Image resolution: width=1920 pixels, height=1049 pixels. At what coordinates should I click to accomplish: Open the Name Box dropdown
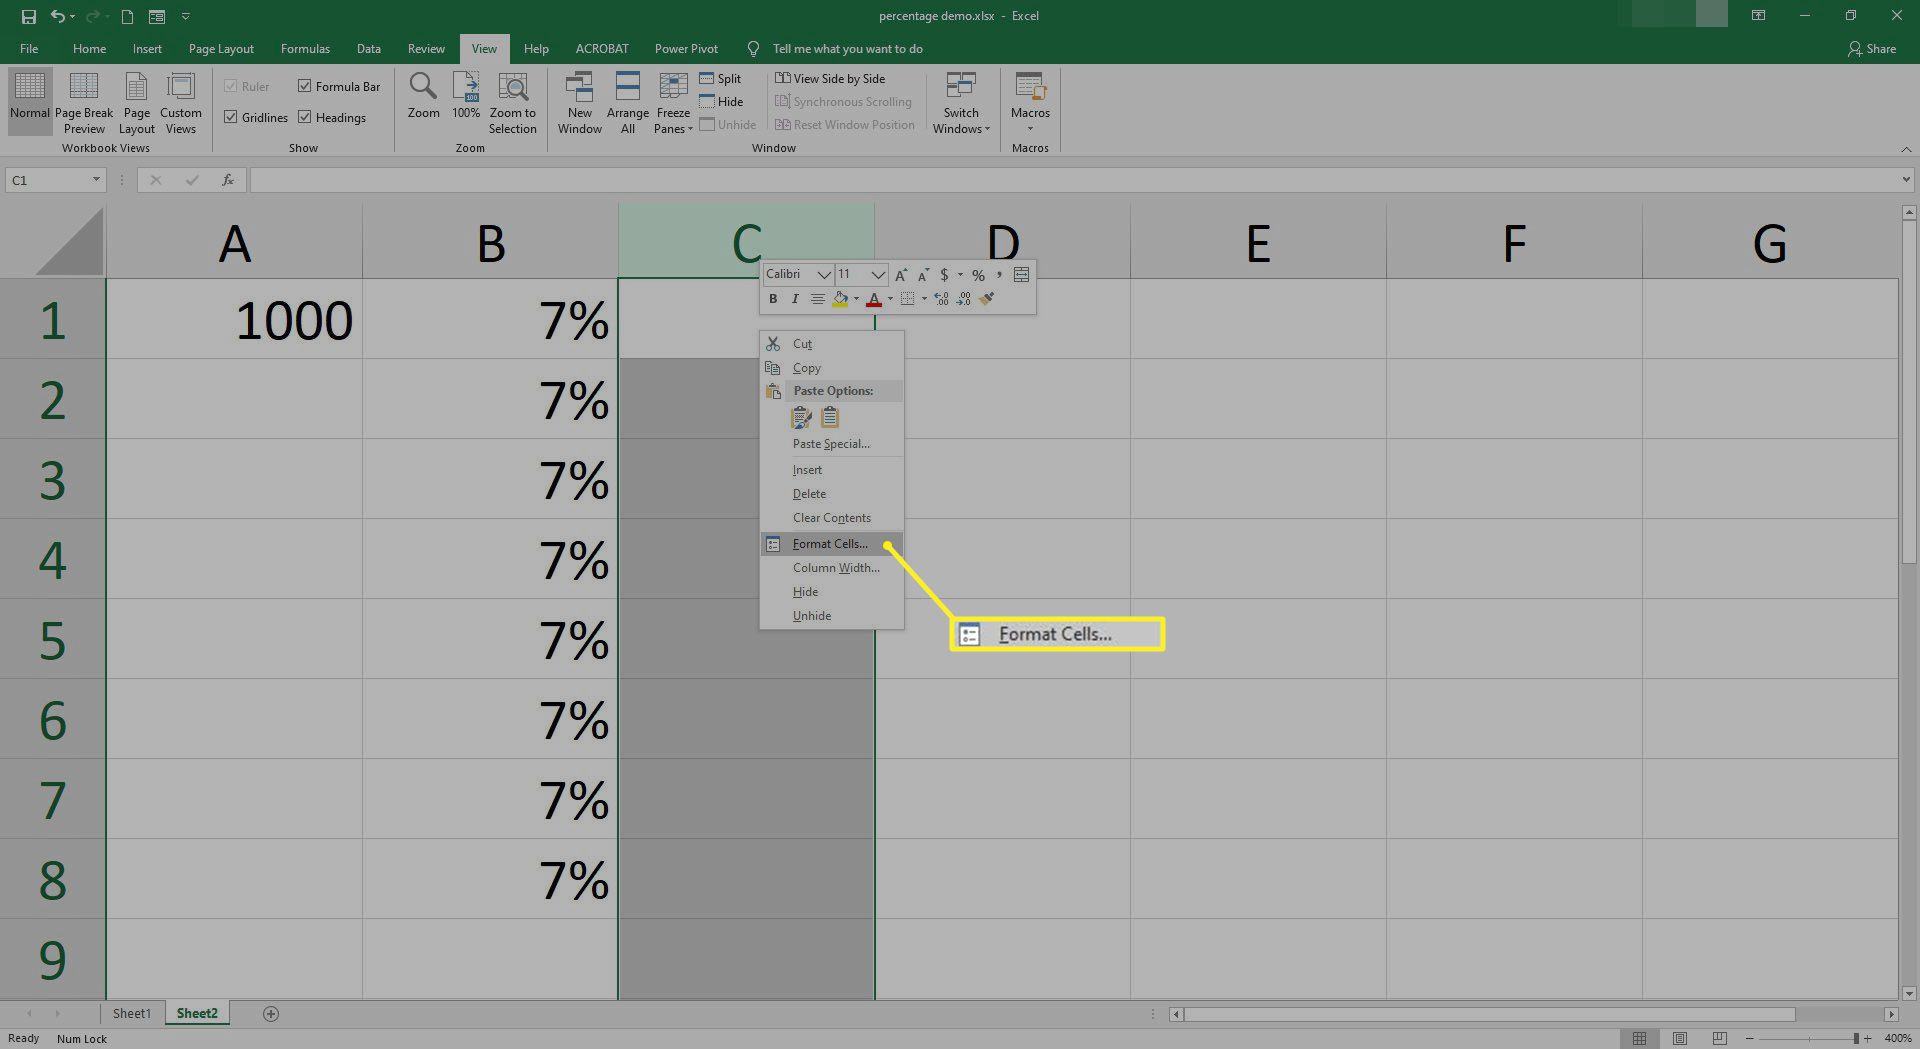pyautogui.click(x=96, y=180)
